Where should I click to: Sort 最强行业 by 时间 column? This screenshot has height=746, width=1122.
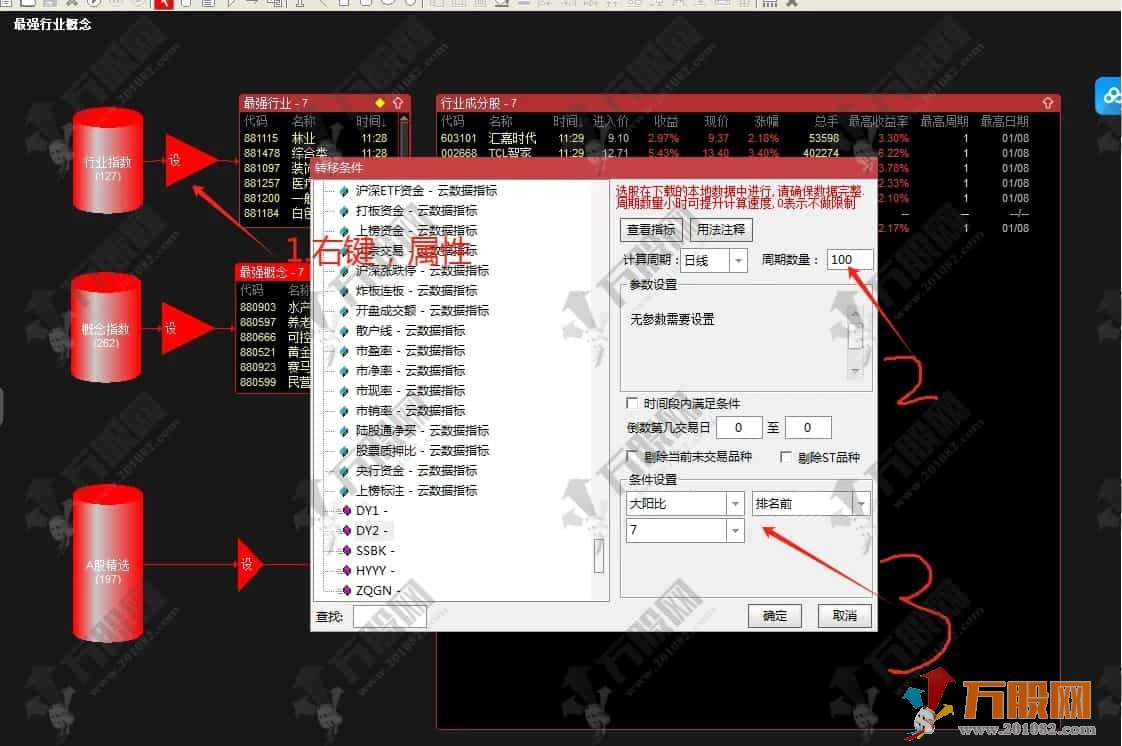[370, 122]
